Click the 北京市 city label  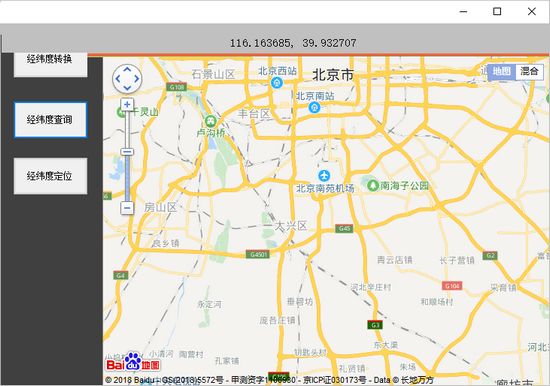pyautogui.click(x=333, y=75)
